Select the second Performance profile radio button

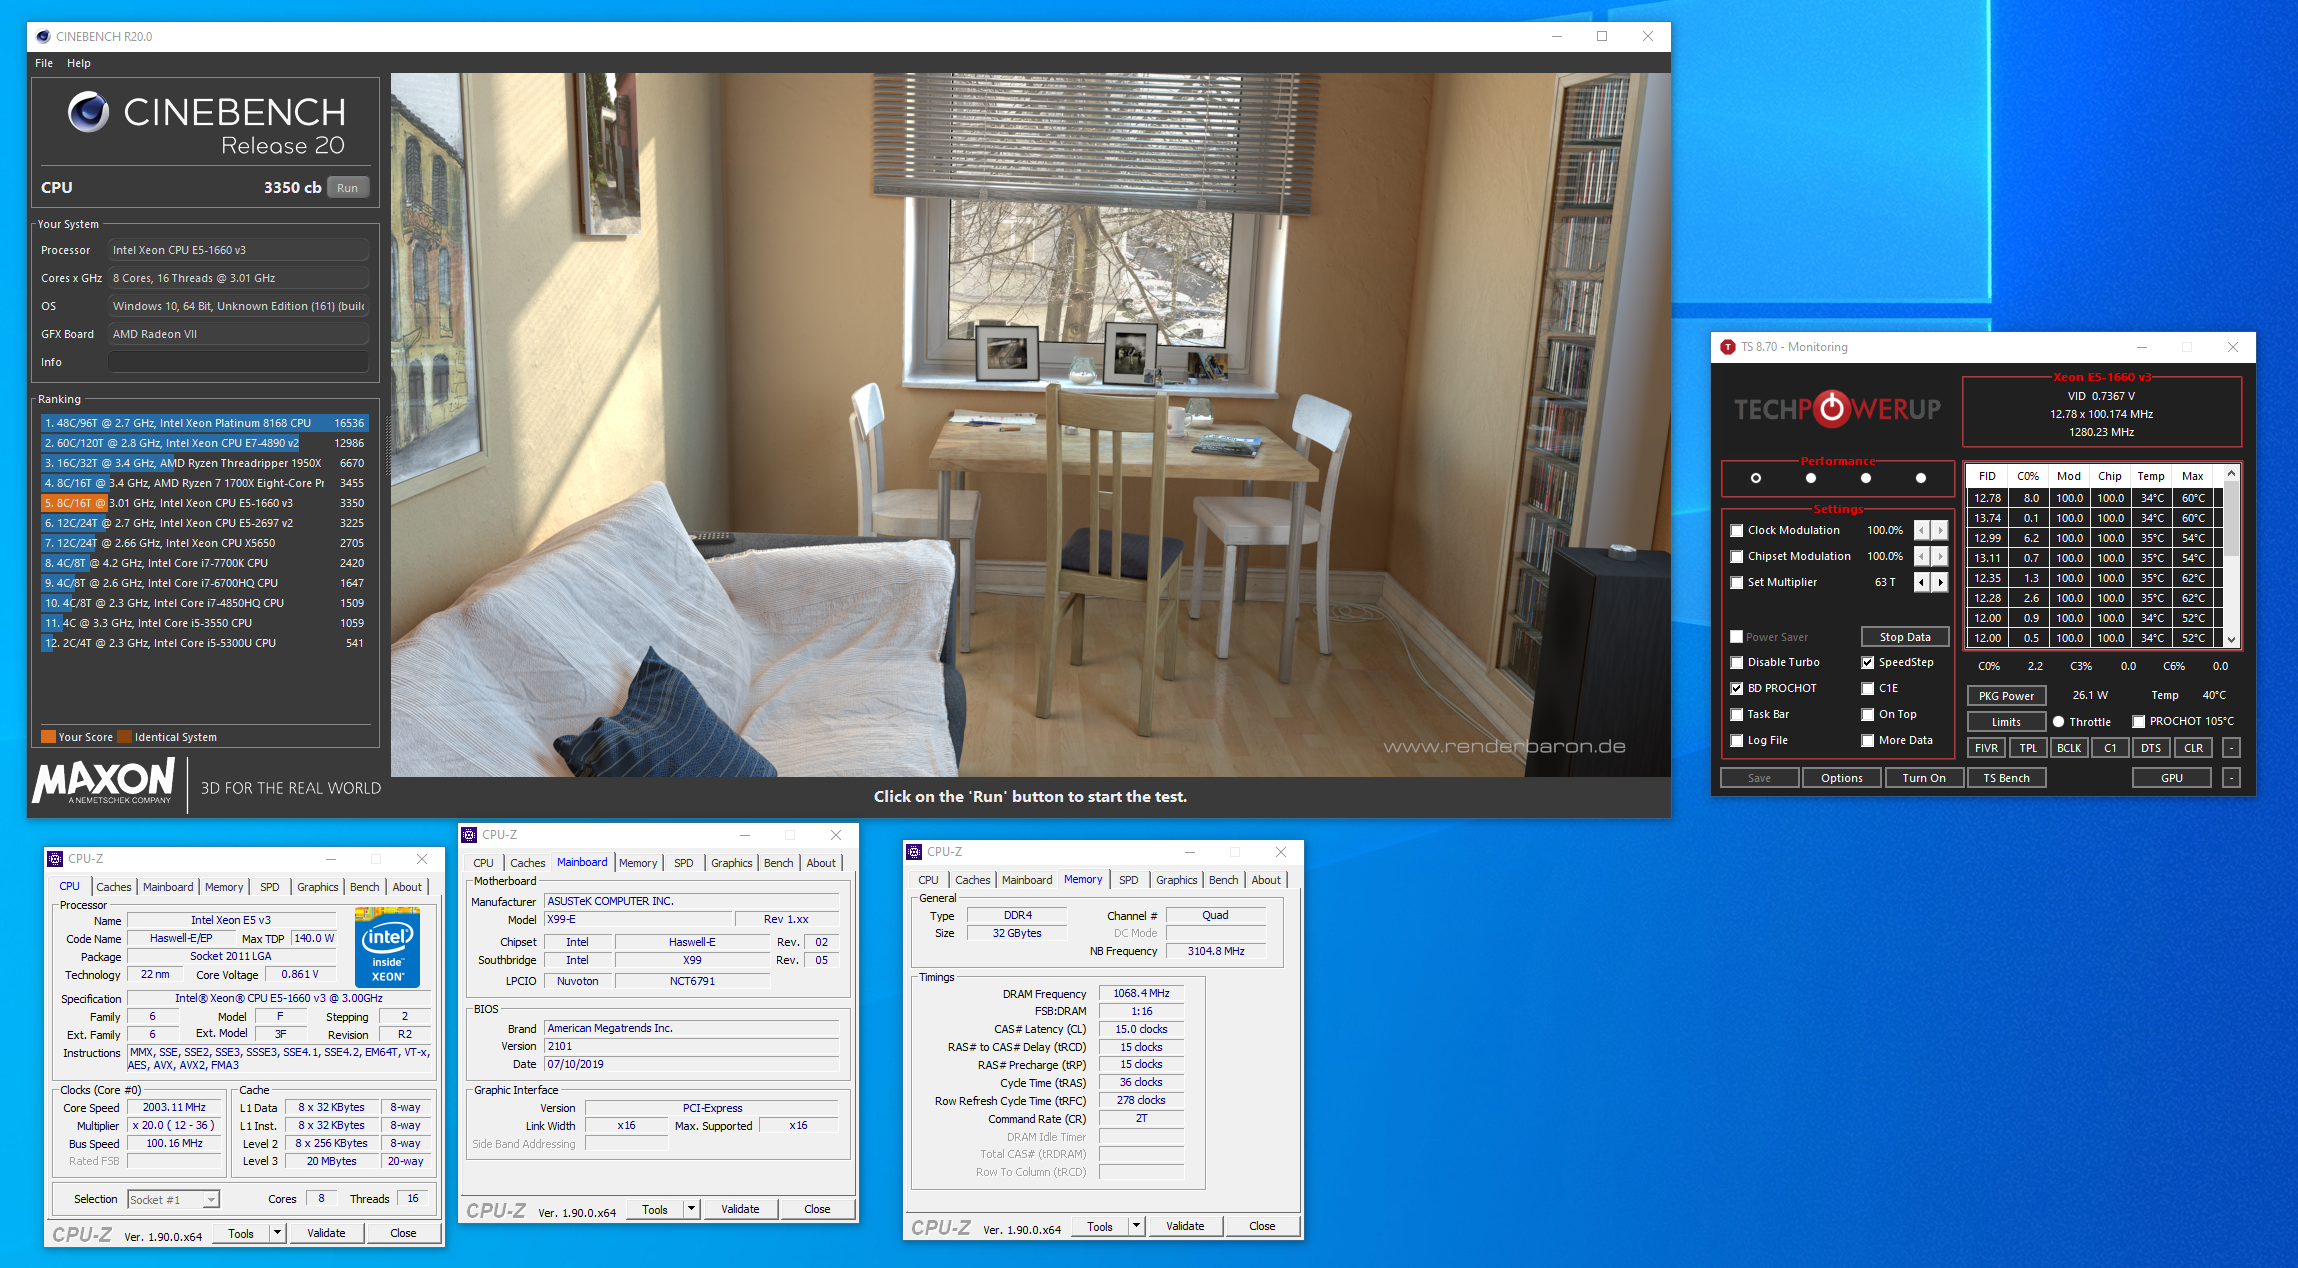coord(1810,478)
